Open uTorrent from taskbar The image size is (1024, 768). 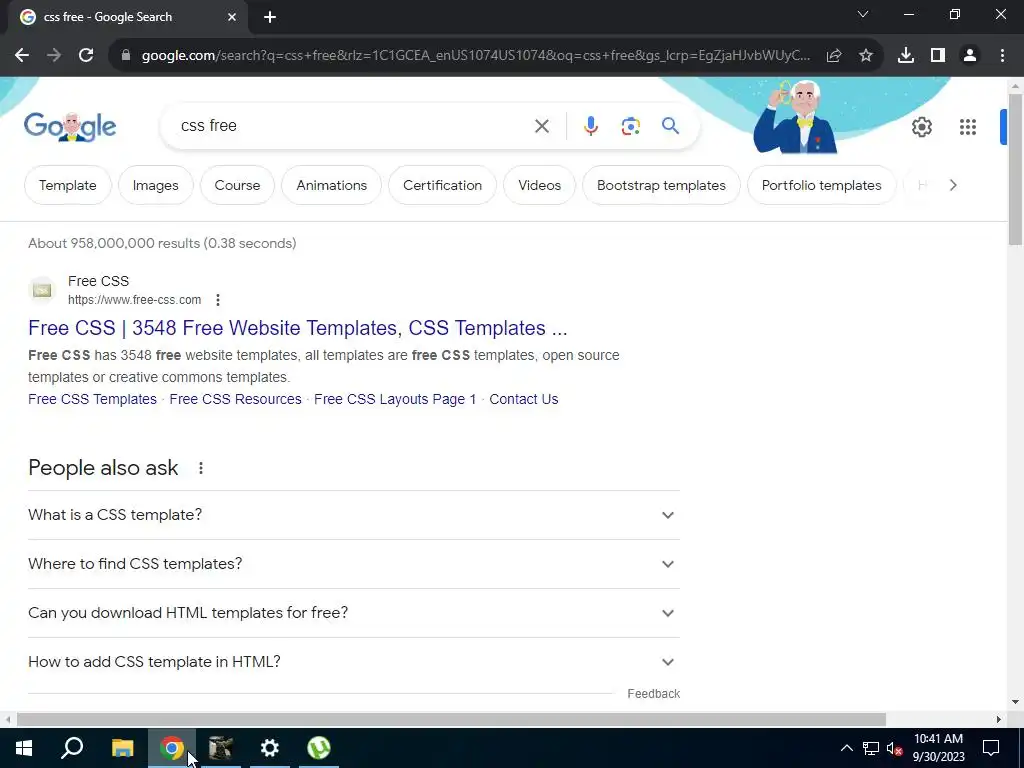click(319, 748)
